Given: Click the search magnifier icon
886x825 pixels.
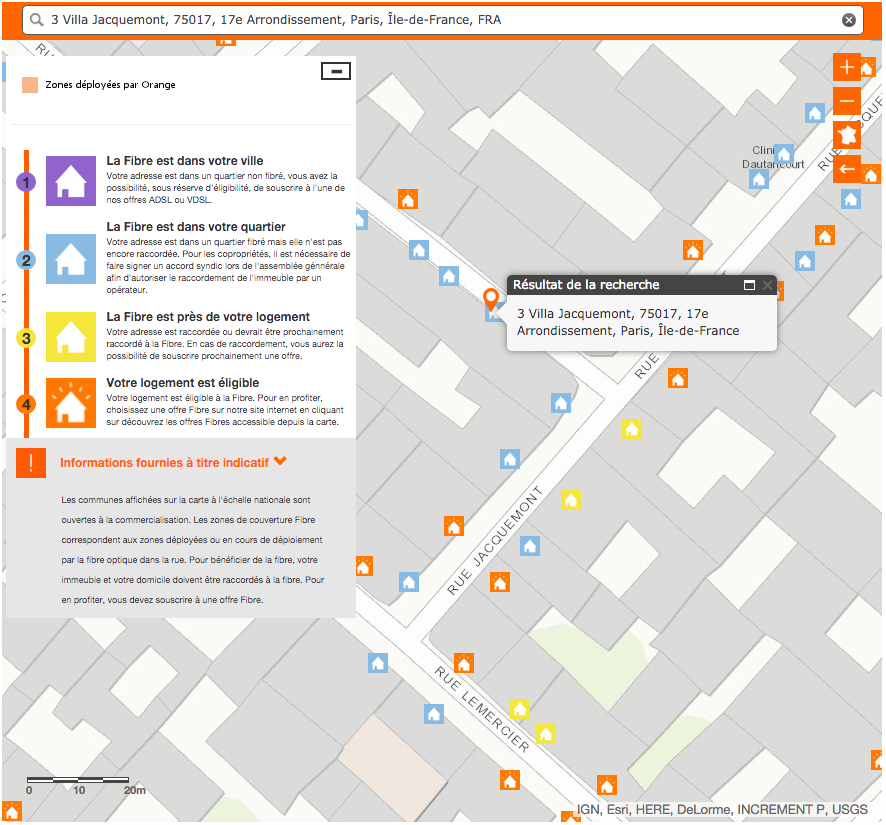Looking at the screenshot, I should 37,20.
